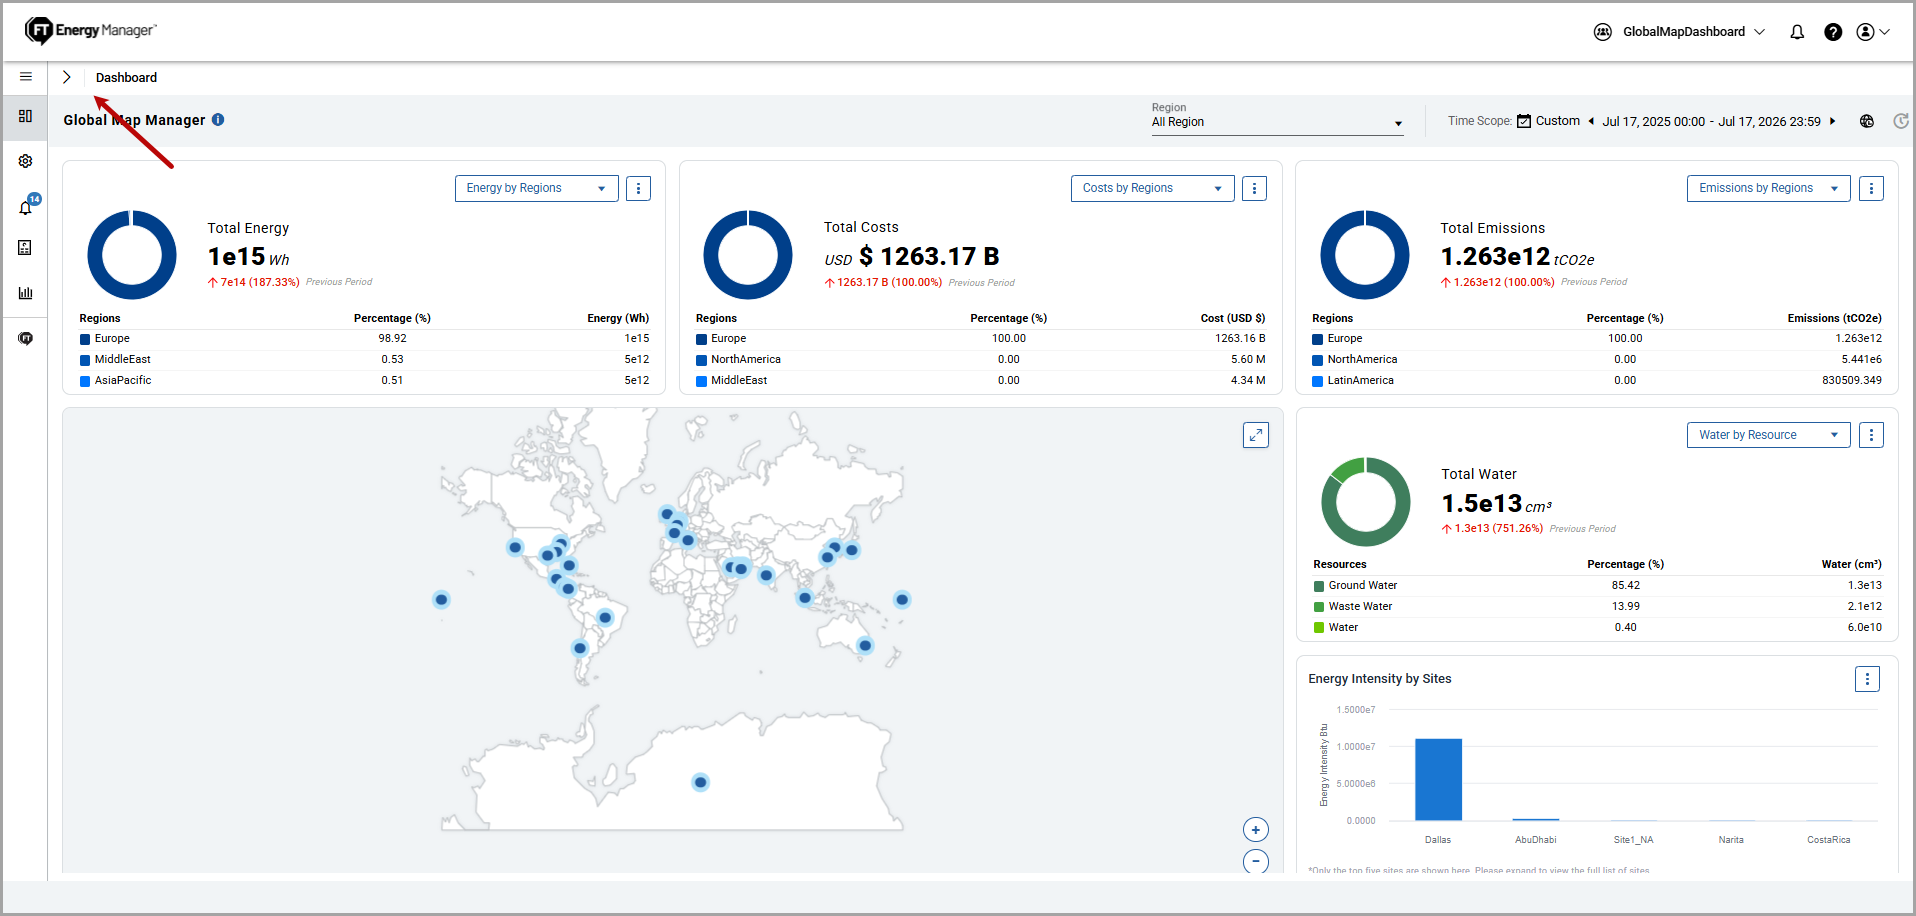Open sidebar alarms bell with badge 14

click(x=26, y=207)
